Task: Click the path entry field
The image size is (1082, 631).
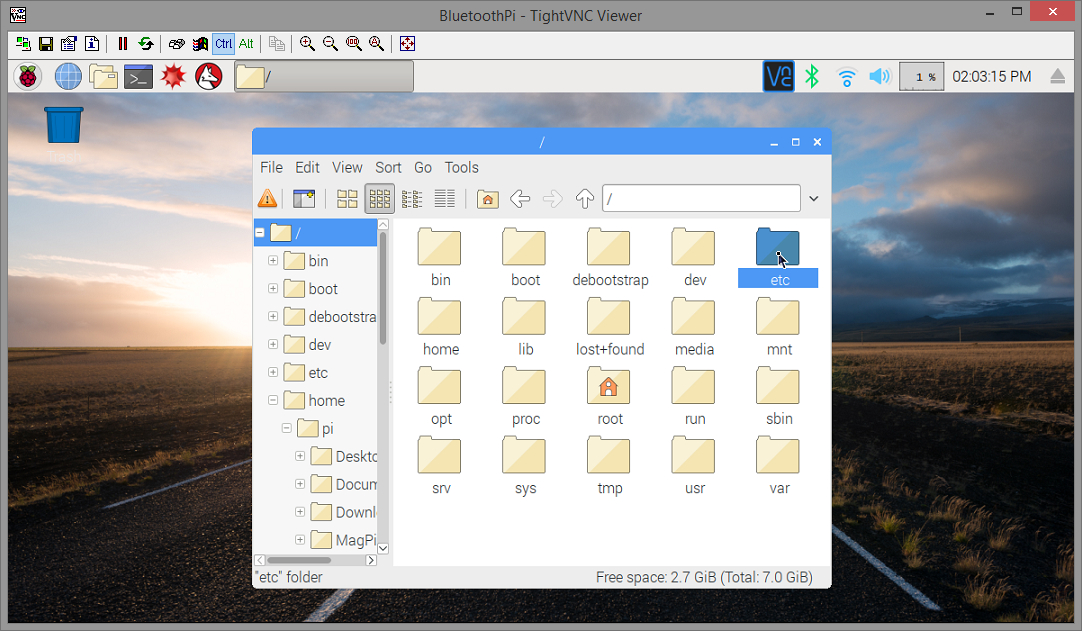Action: click(701, 199)
